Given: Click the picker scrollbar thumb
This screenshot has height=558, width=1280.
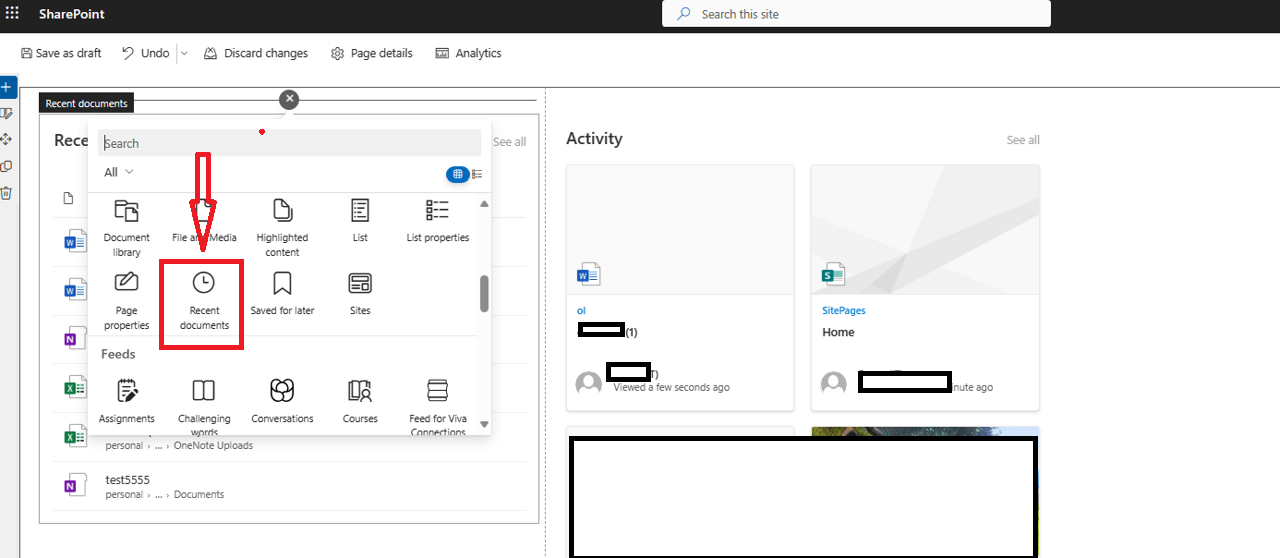Looking at the screenshot, I should [485, 293].
